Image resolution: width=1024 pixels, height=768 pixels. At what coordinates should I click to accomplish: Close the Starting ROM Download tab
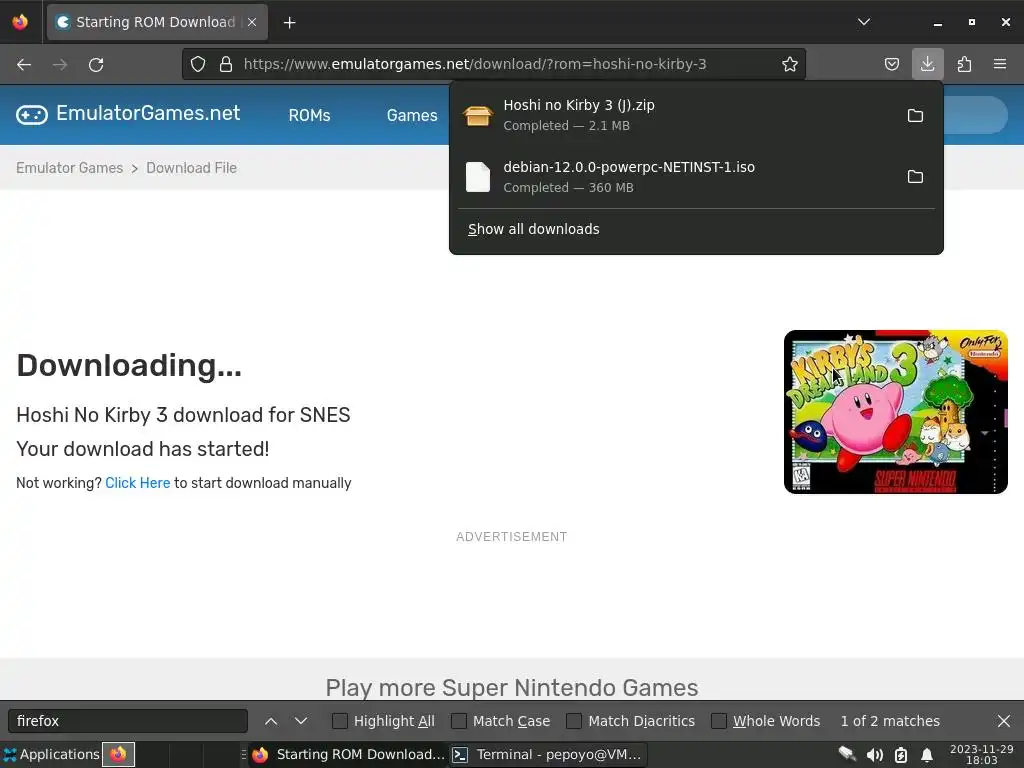[252, 22]
